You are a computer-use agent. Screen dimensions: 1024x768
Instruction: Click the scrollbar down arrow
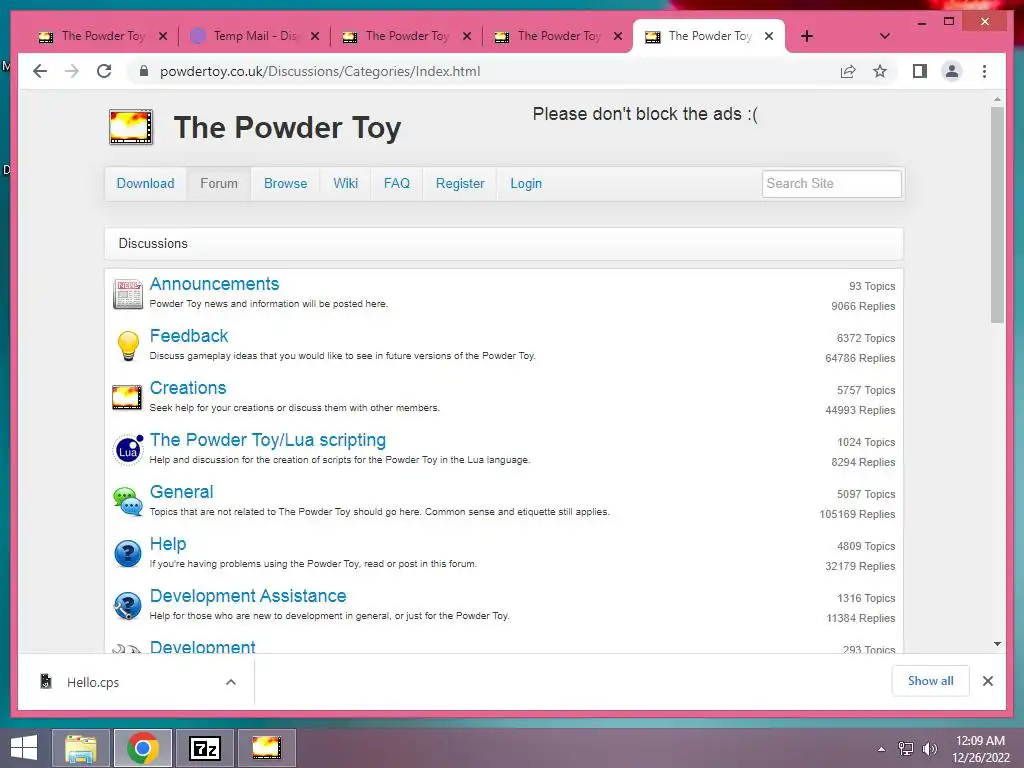coord(997,644)
